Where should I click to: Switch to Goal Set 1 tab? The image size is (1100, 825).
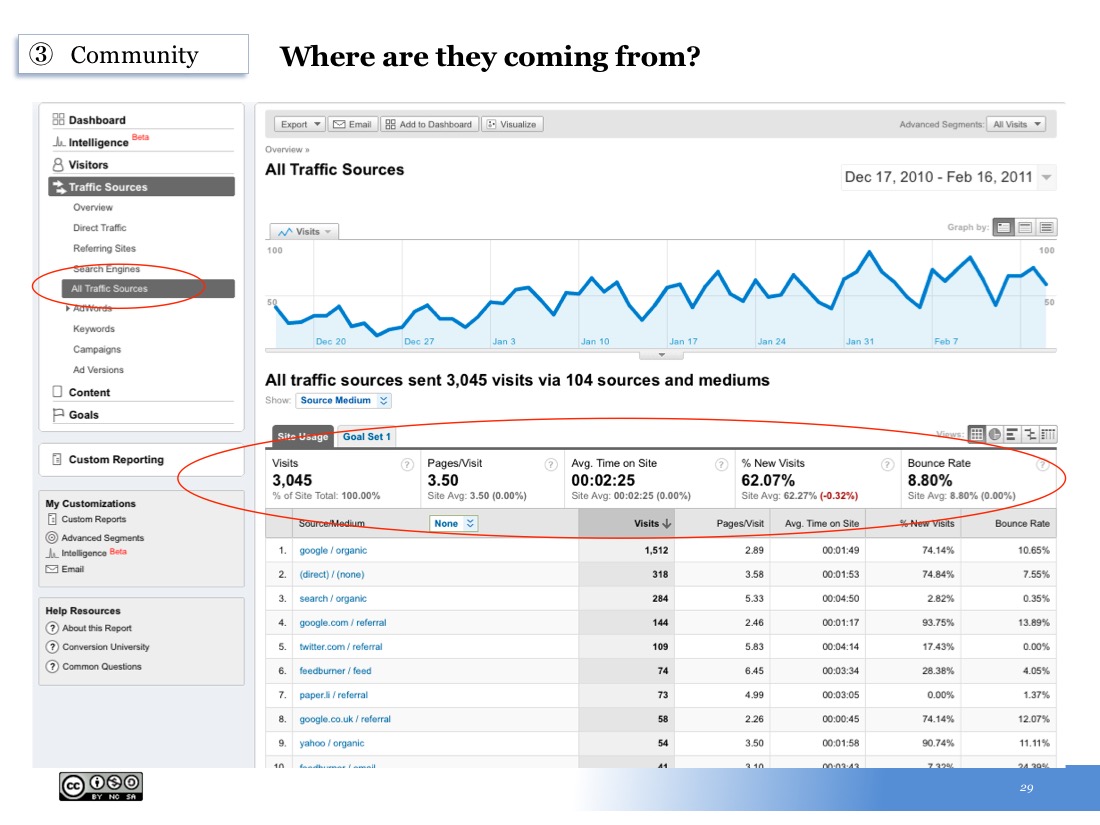pos(366,436)
